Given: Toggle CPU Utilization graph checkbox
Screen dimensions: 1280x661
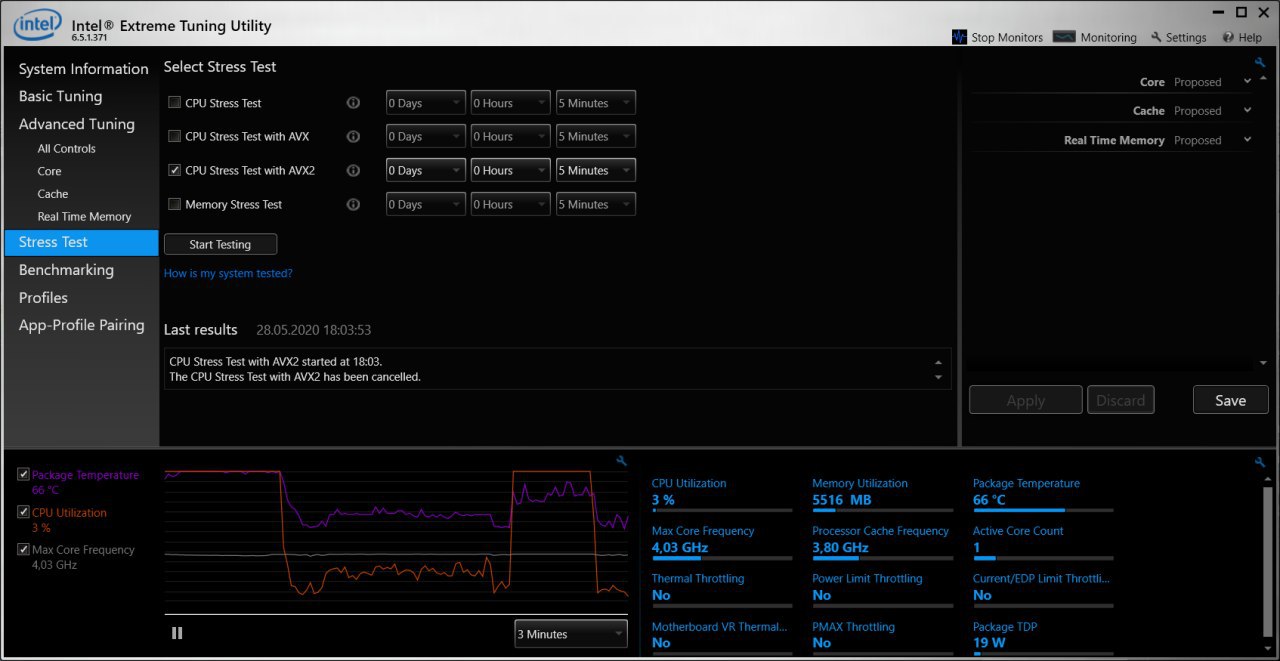Looking at the screenshot, I should [23, 512].
